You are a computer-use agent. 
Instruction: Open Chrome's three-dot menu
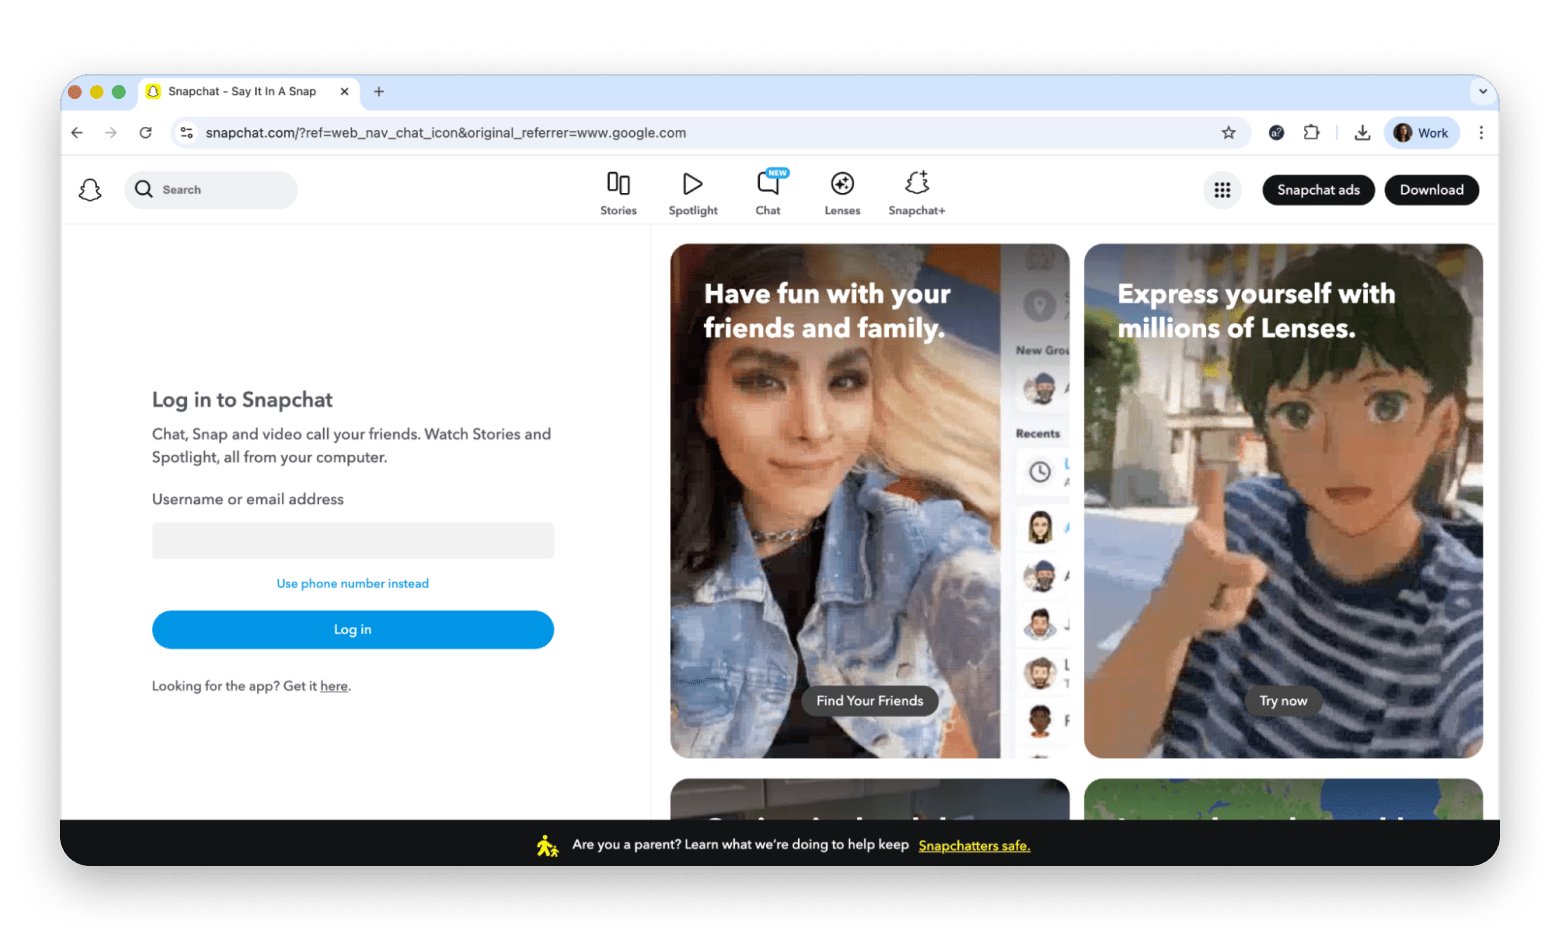(1482, 132)
